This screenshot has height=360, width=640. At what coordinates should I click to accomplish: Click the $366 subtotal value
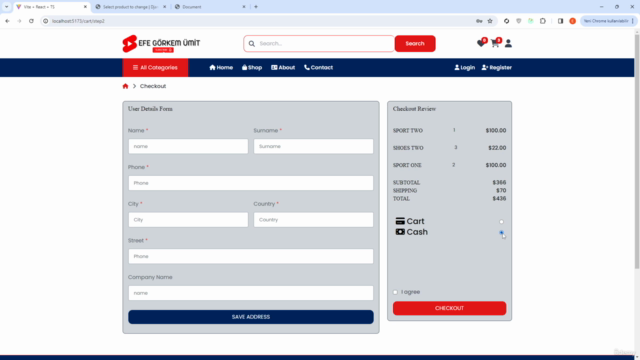(499, 182)
